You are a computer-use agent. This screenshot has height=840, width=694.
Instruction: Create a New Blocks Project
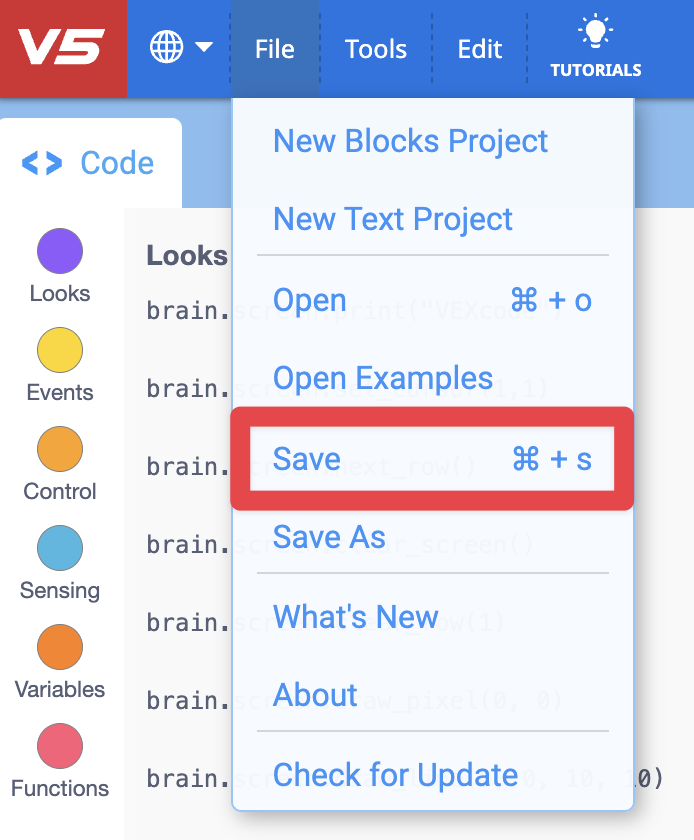click(x=410, y=141)
